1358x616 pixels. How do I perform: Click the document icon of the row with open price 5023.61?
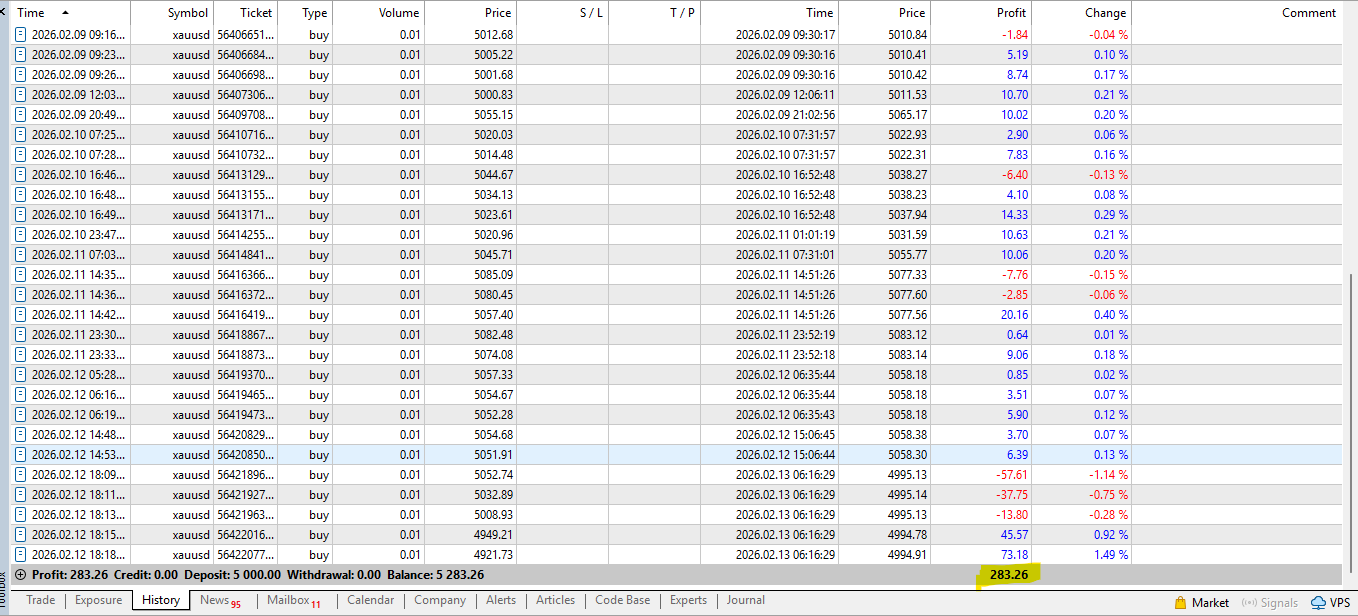click(x=21, y=214)
